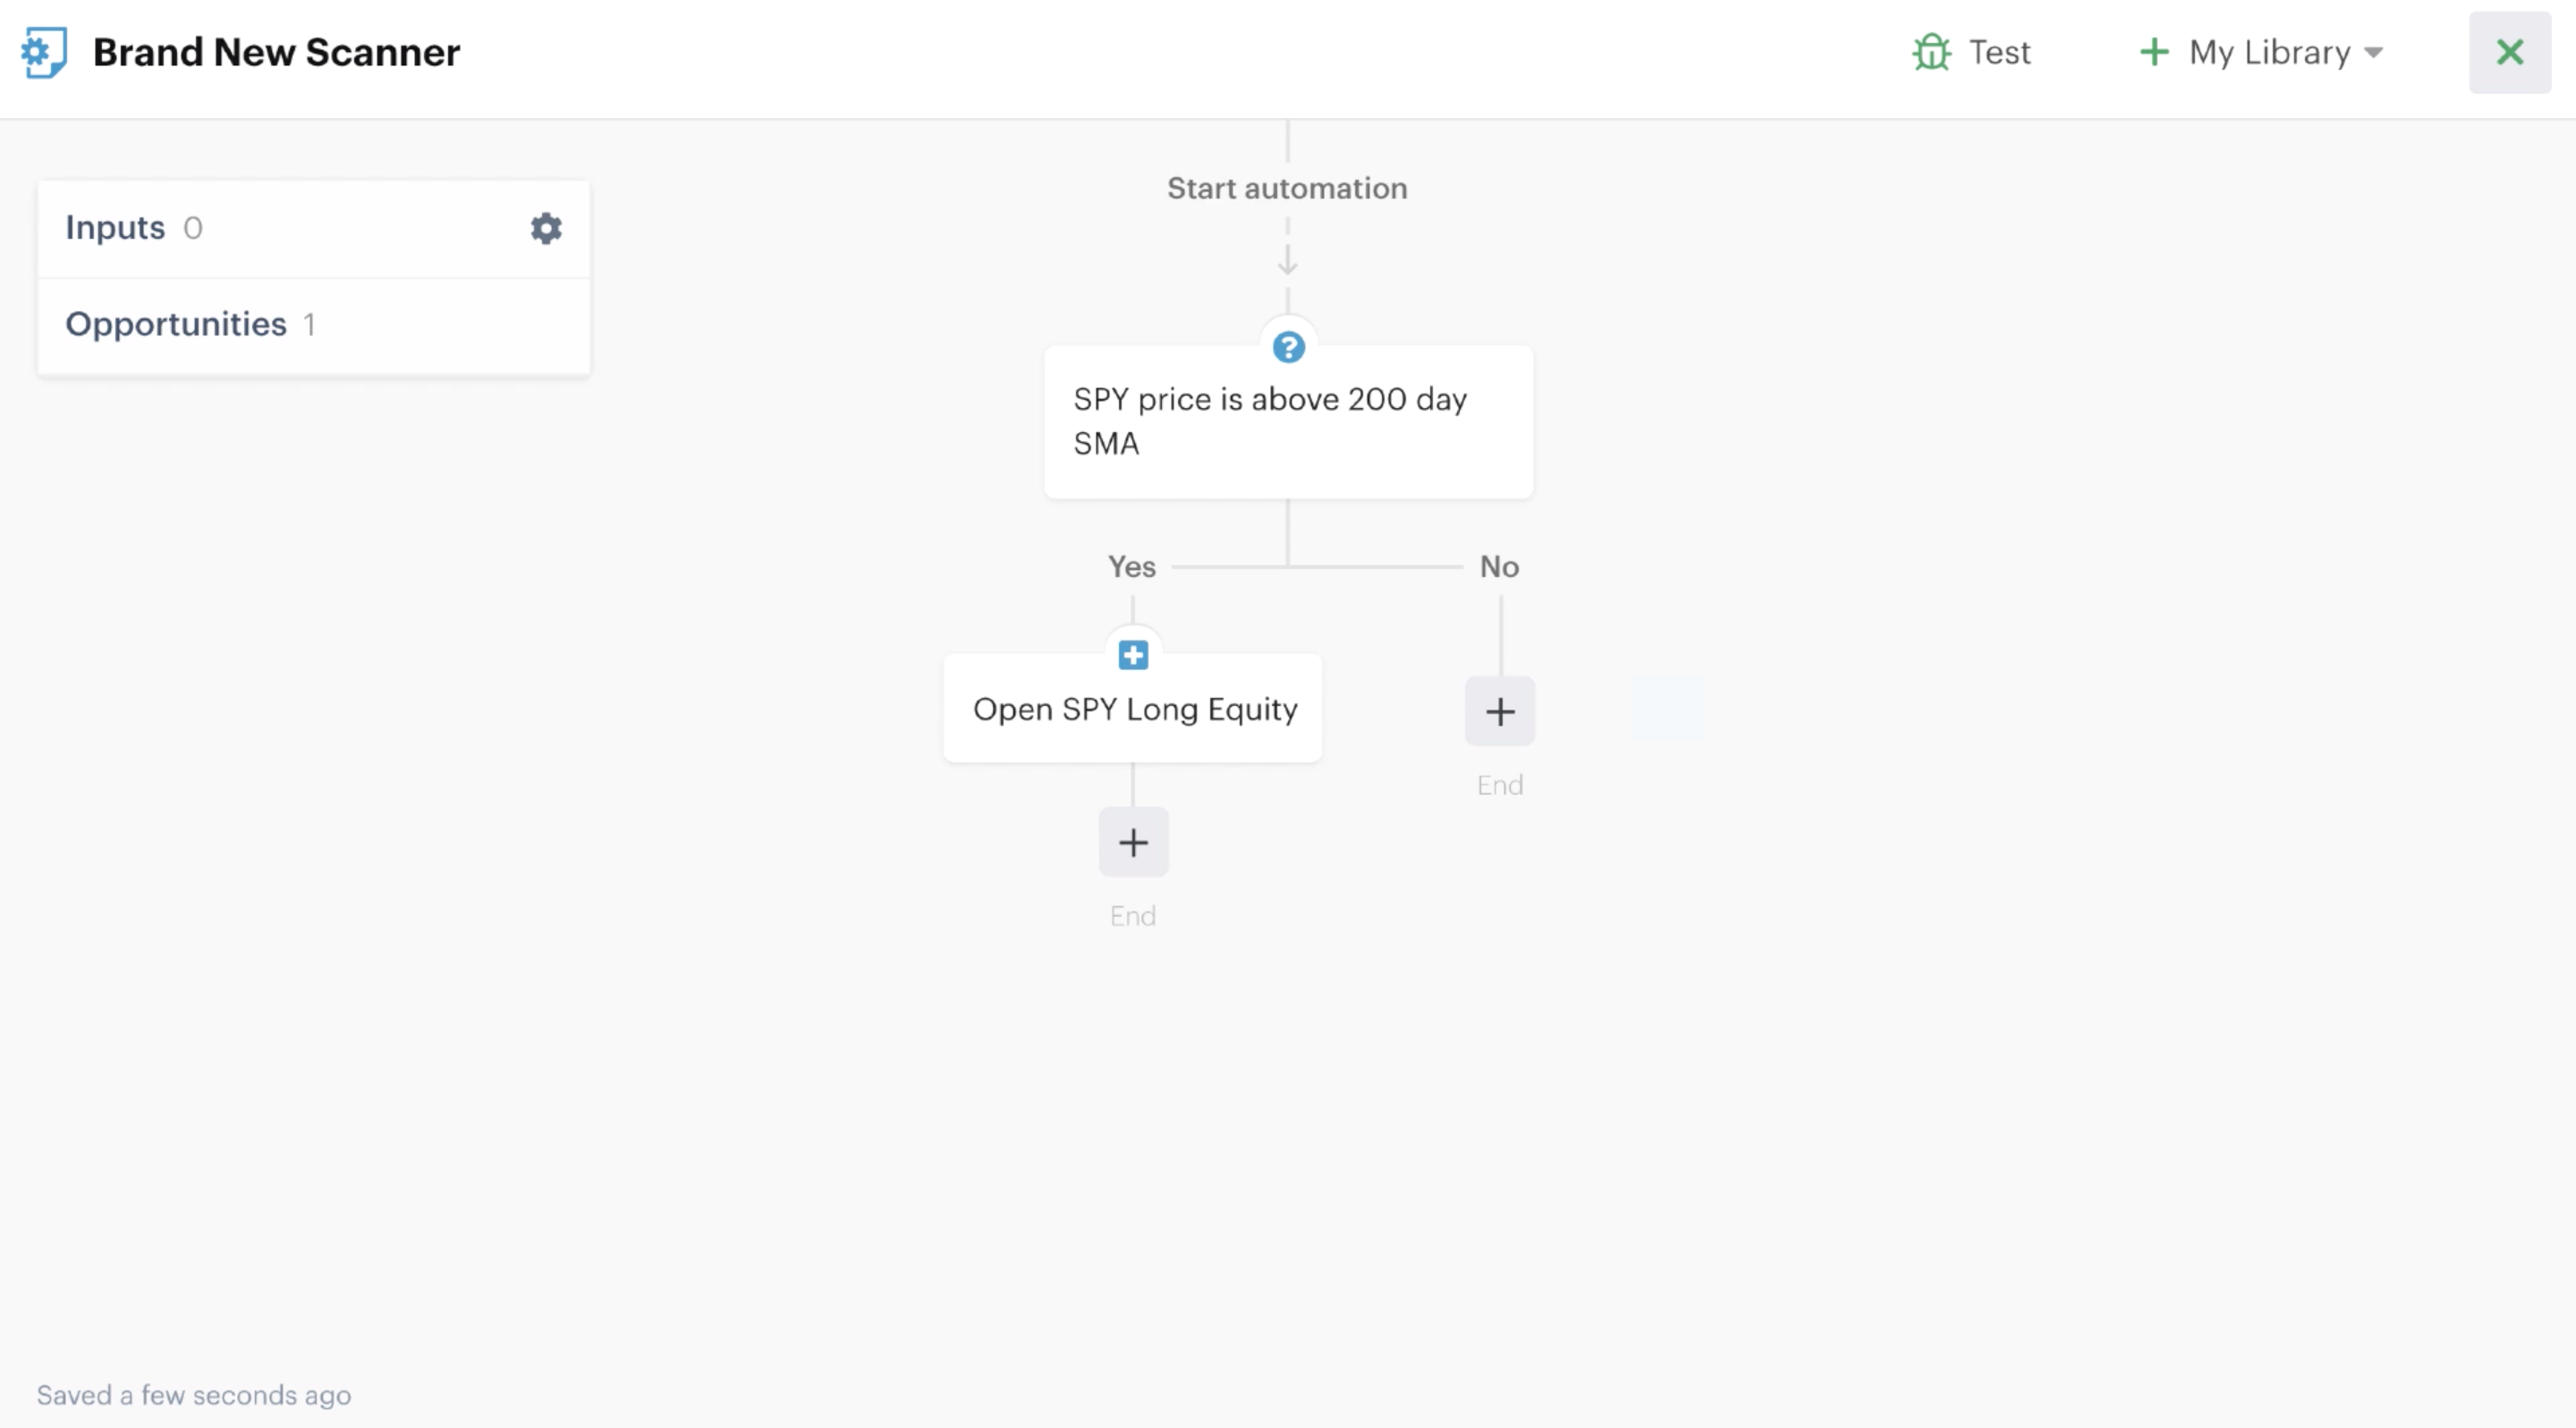
Task: Select the SPY price above 200 day SMA decision
Action: [x=1288, y=422]
